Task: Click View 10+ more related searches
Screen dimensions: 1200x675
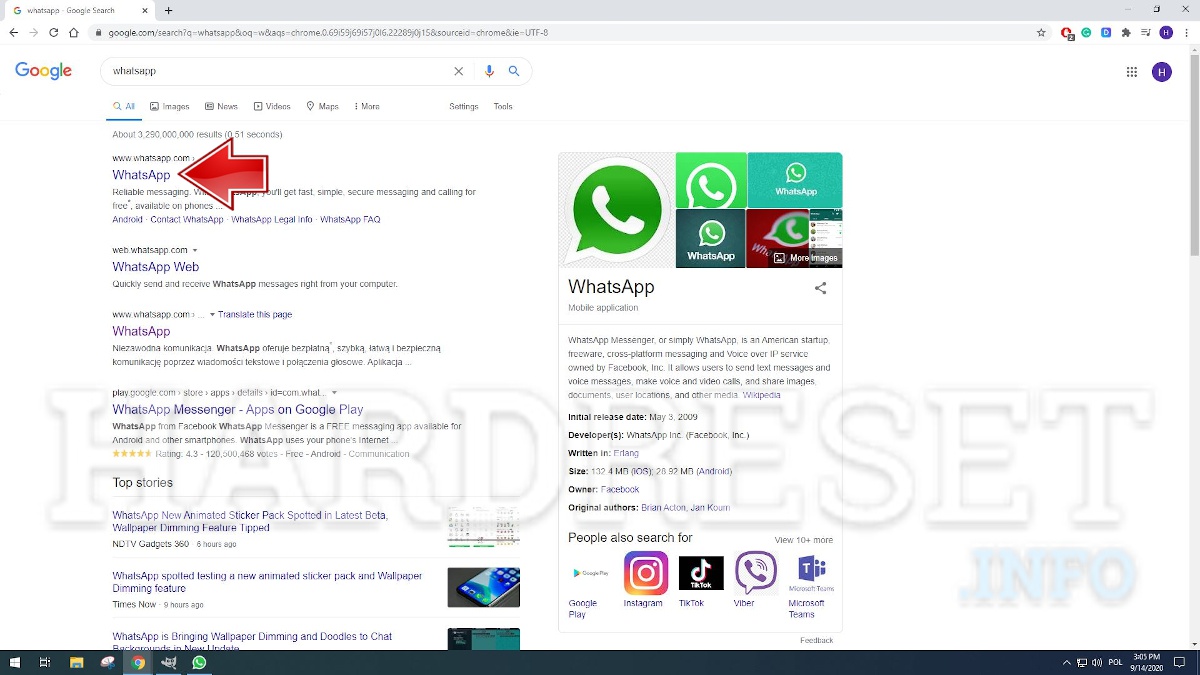Action: 804,540
